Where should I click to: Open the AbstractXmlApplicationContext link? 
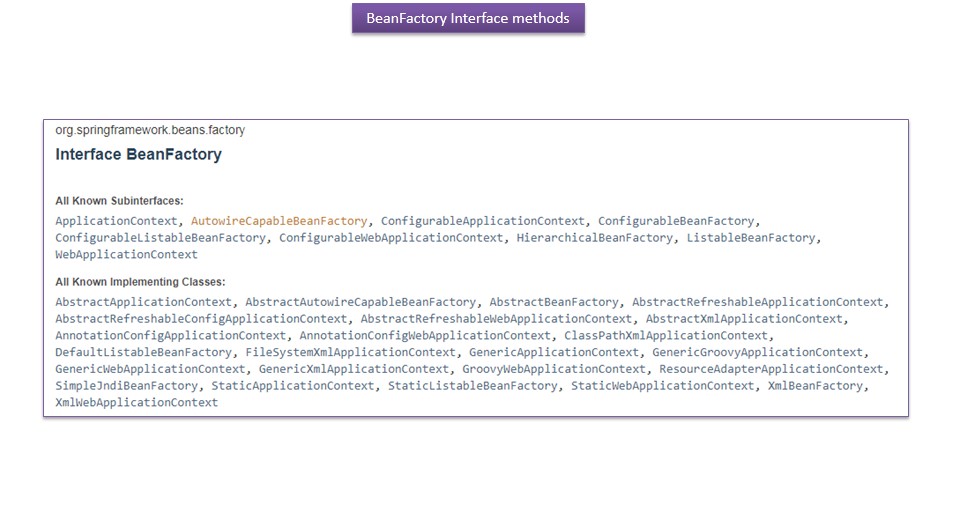(x=744, y=319)
